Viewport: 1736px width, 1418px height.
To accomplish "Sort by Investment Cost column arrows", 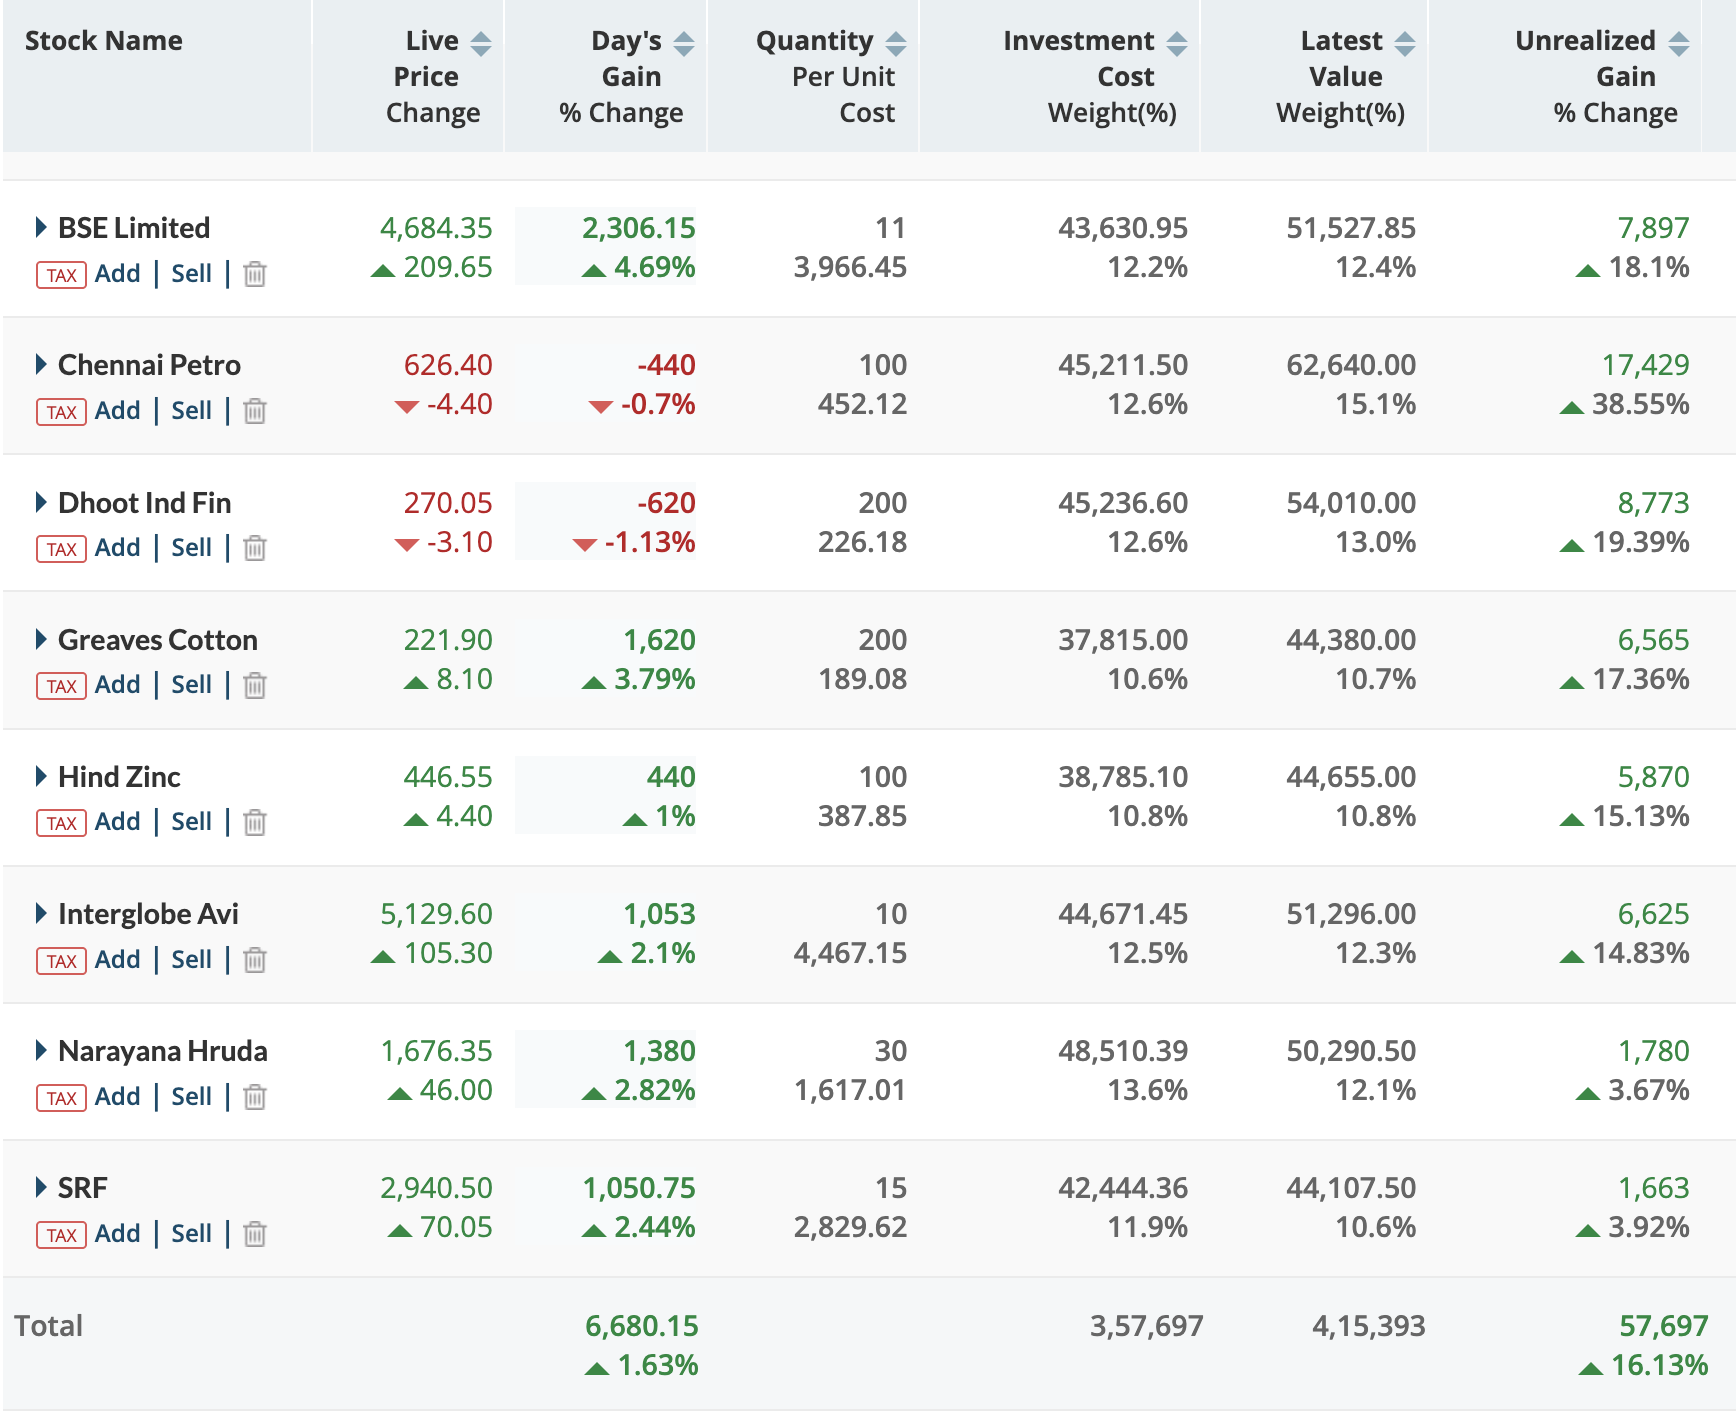I will coord(1177,43).
